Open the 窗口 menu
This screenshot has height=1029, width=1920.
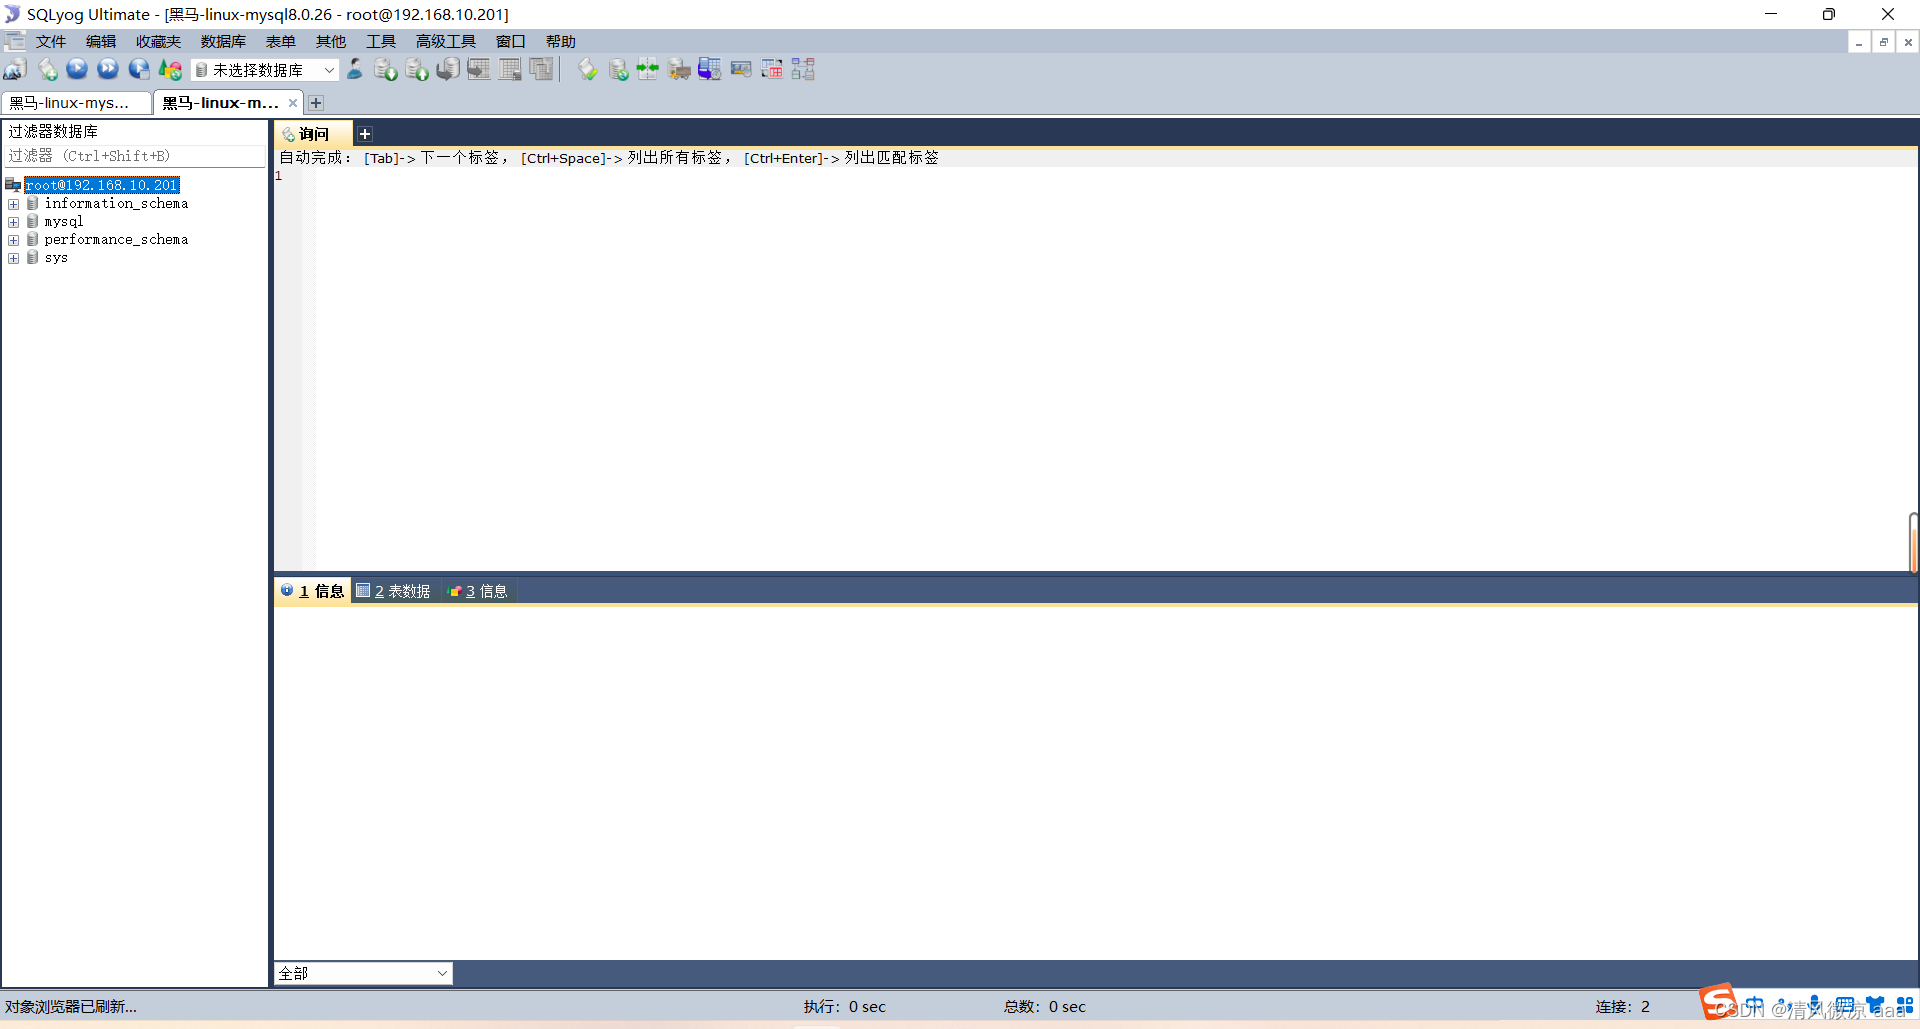coord(511,42)
